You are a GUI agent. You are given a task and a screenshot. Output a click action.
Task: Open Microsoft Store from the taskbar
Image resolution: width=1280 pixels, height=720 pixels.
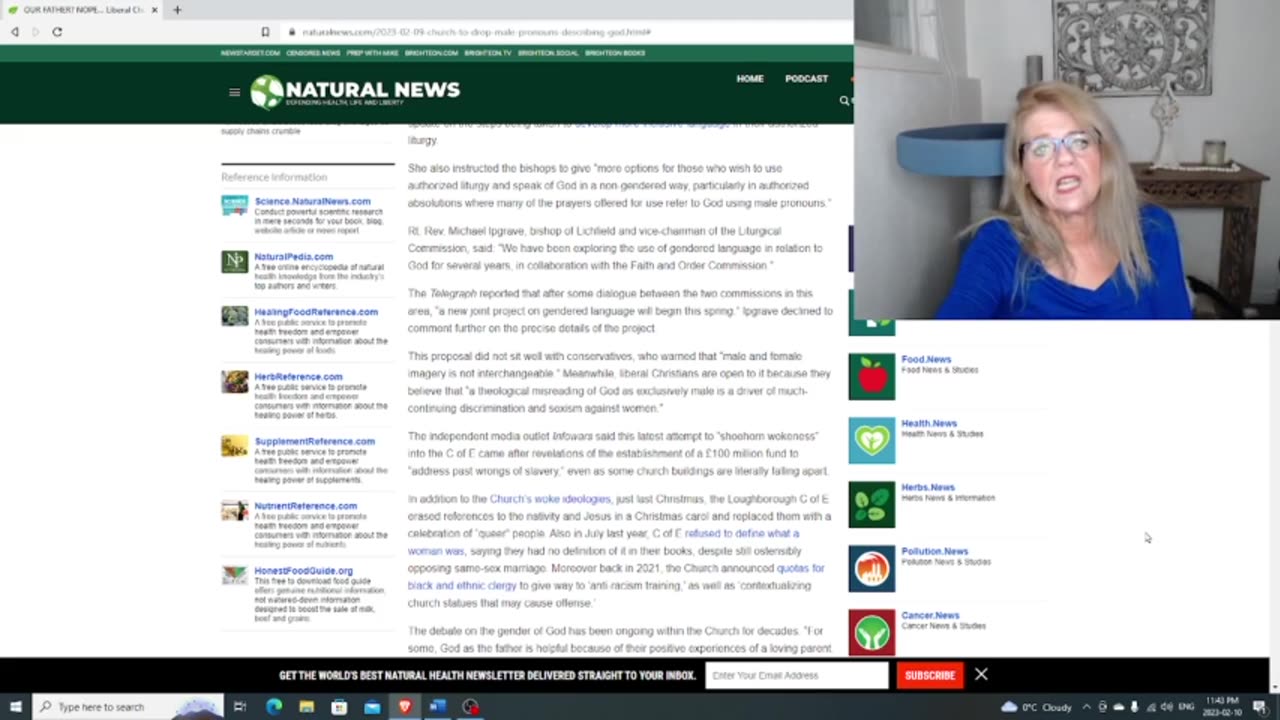click(339, 707)
